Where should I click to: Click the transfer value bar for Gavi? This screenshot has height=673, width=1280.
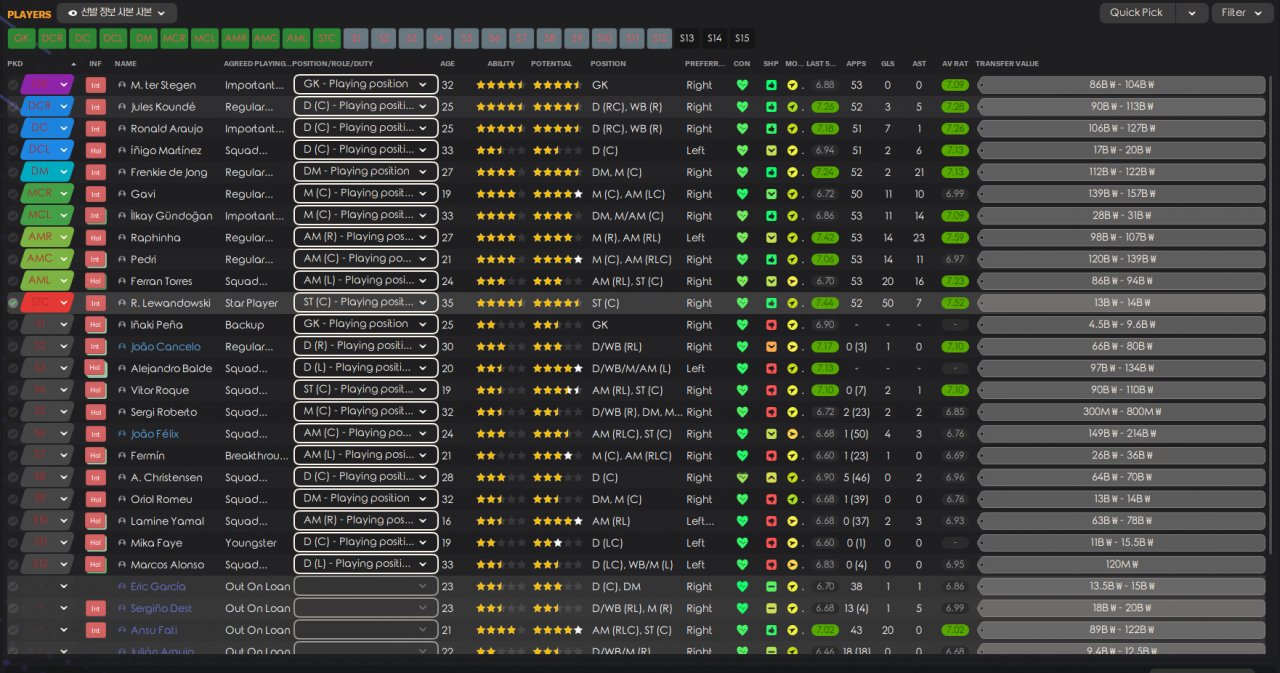tap(1121, 194)
